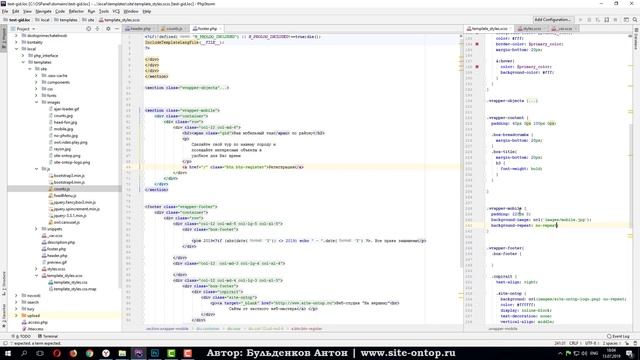Click 2 spaces indent setting in status bar

click(x=611, y=344)
